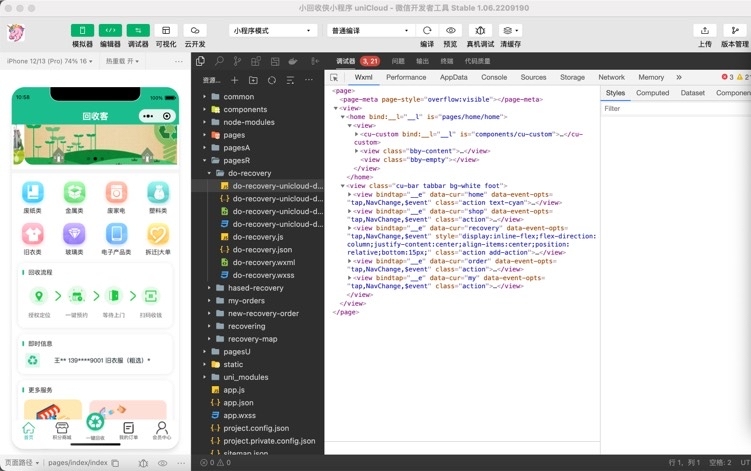Click the Styles Filter input field
This screenshot has height=471, width=751.
(x=675, y=109)
